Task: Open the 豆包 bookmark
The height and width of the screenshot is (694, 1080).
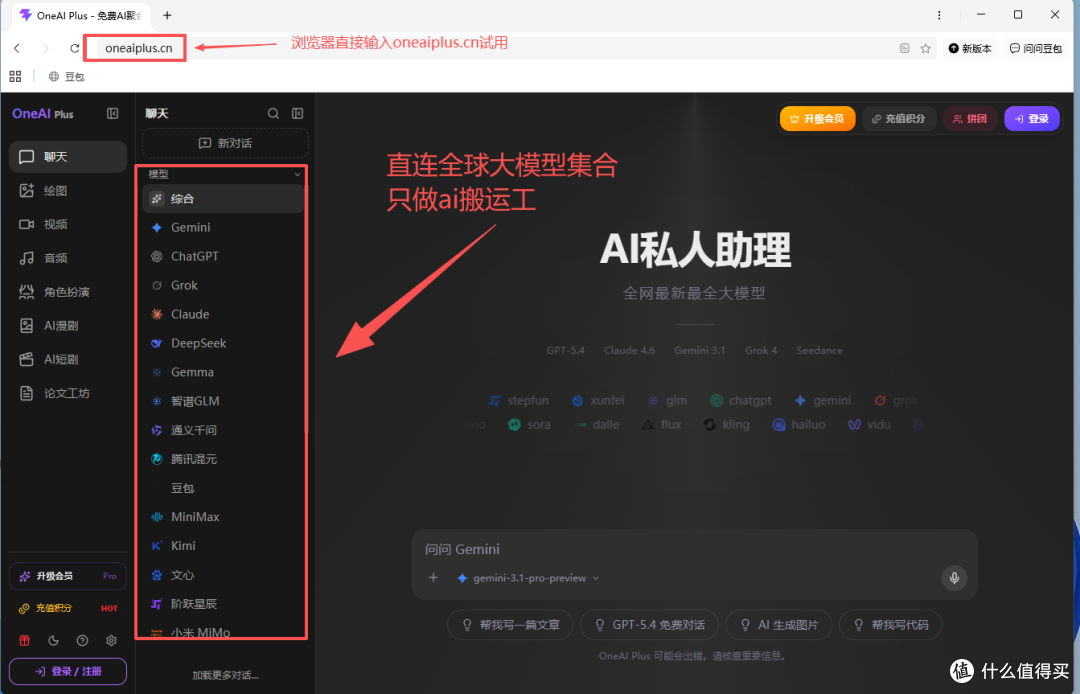Action: click(x=66, y=76)
